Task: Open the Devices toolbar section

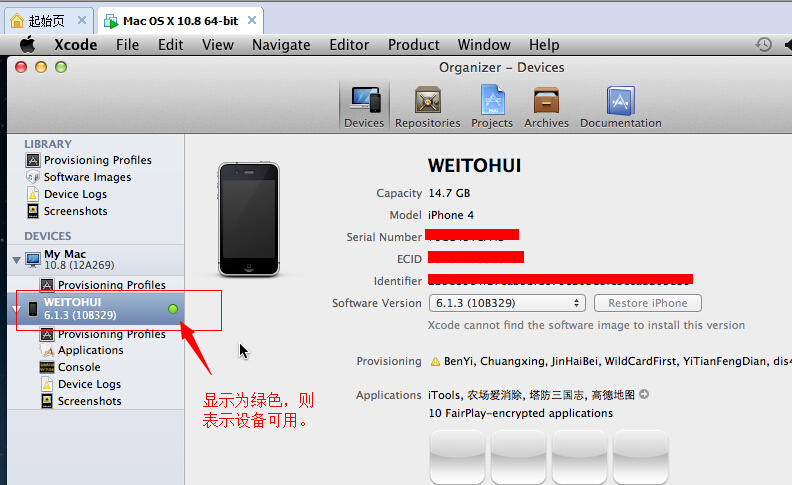Action: 364,107
